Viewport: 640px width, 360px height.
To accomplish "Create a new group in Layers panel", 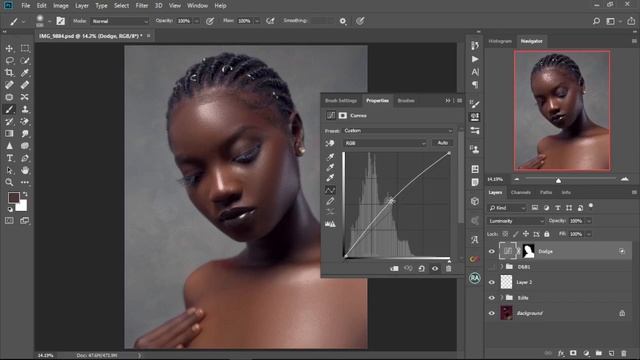I will point(599,353).
